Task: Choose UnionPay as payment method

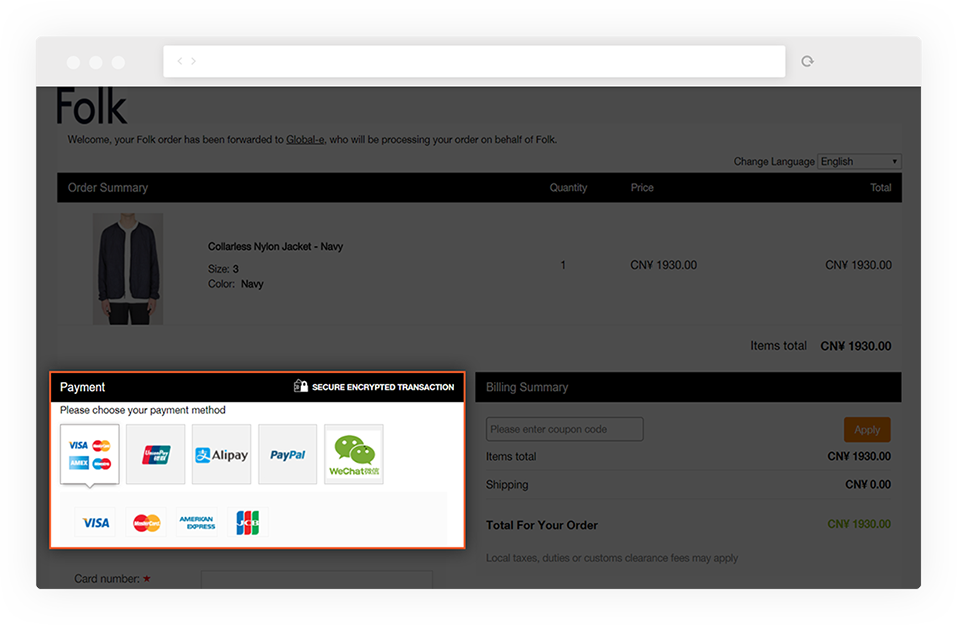Action: 156,454
